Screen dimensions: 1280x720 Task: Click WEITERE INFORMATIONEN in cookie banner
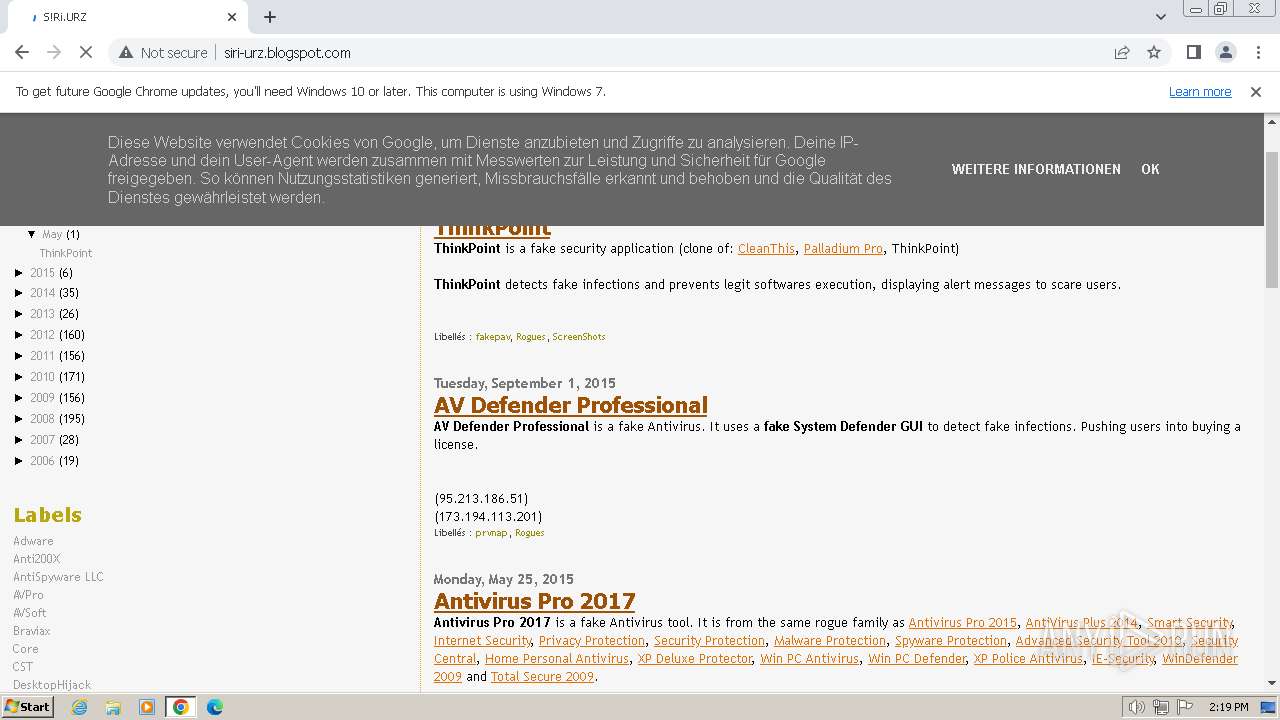click(1036, 169)
